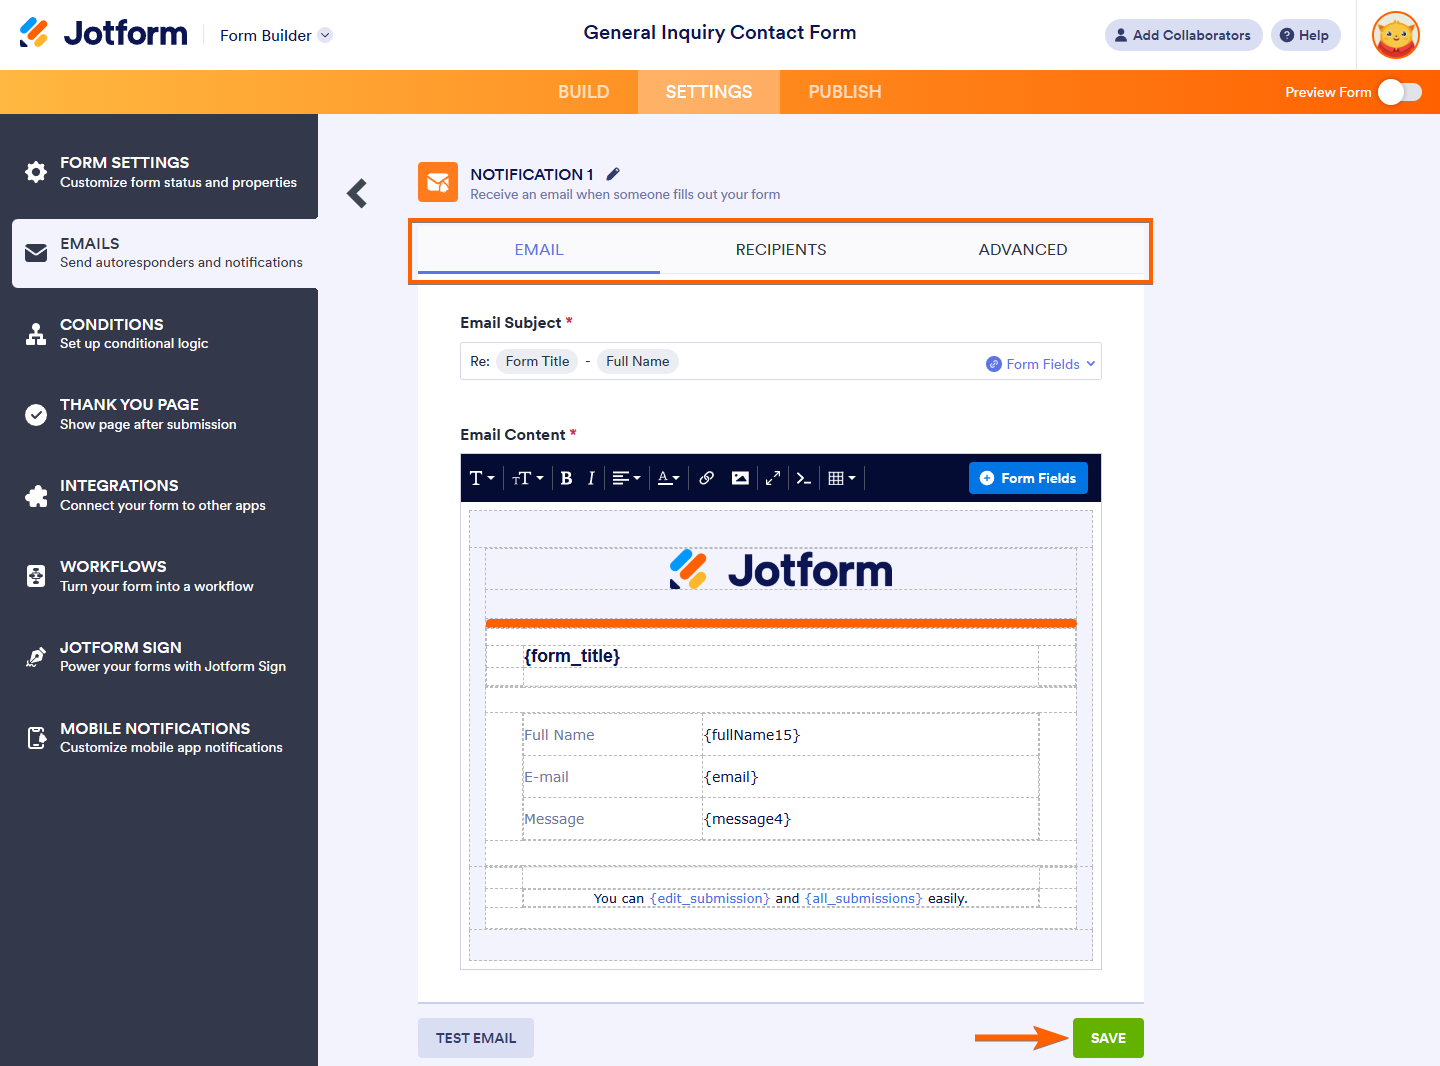Open THANK YOU PAGE menu item
Screen dimensions: 1440x1066
(x=159, y=415)
